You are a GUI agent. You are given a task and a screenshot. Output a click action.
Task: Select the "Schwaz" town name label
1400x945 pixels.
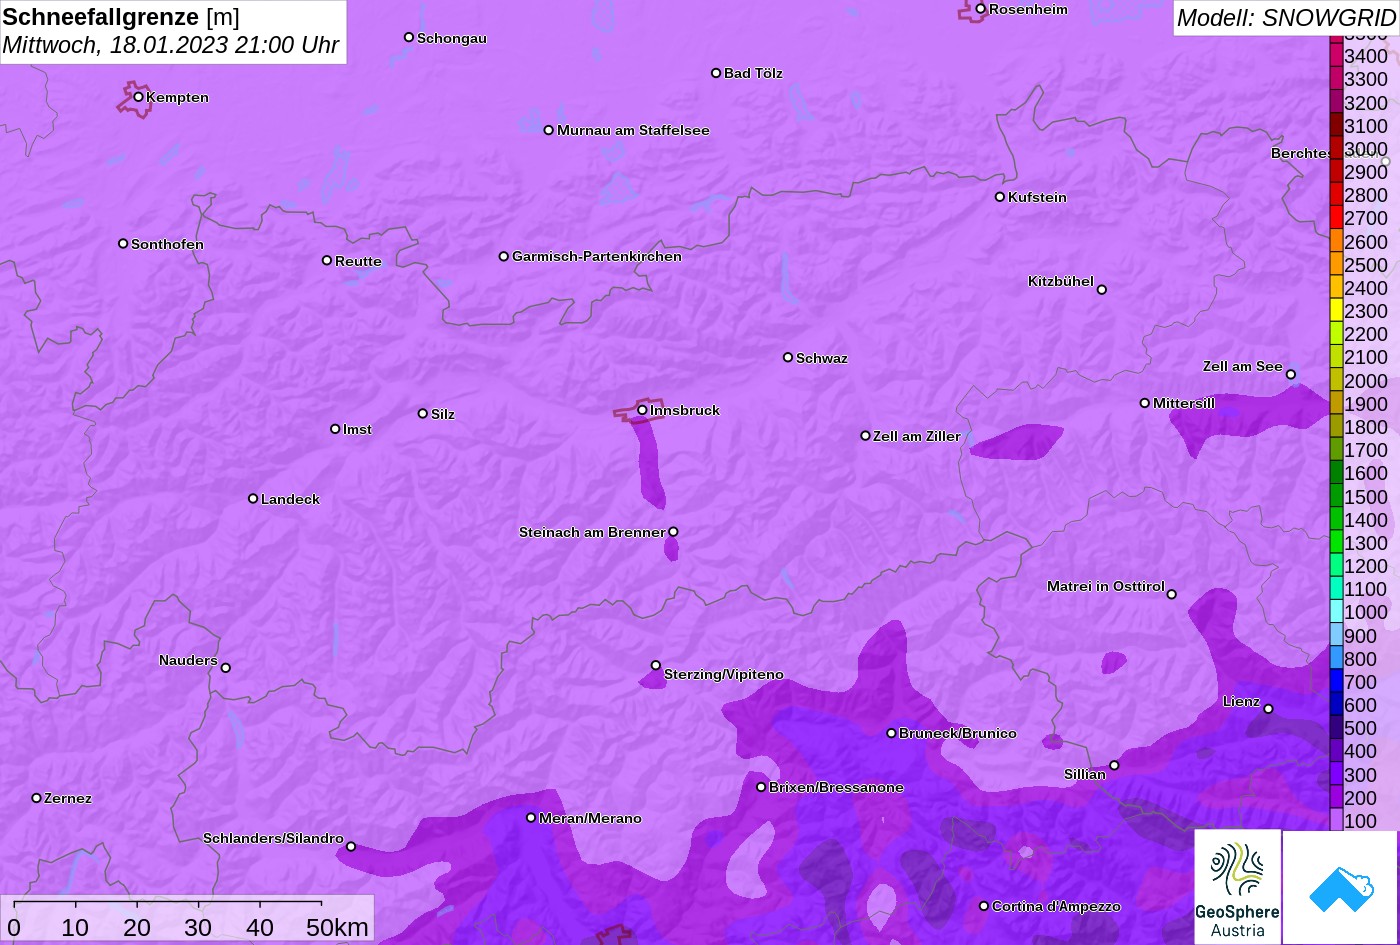(822, 358)
